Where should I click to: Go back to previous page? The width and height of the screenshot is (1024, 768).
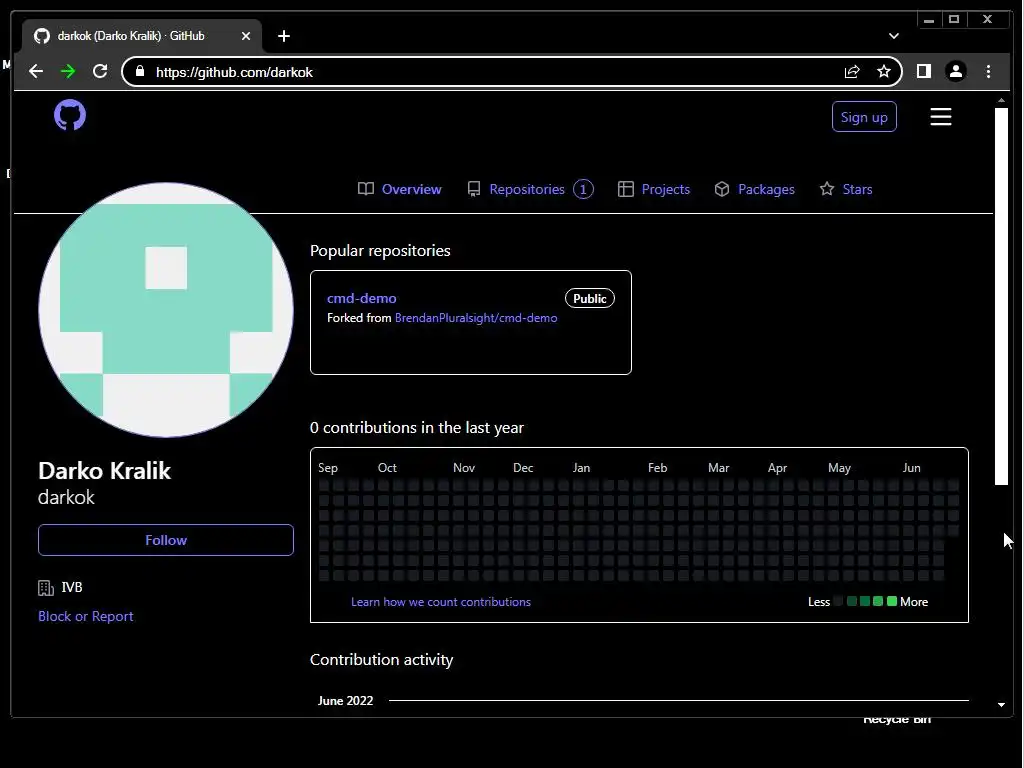[36, 71]
